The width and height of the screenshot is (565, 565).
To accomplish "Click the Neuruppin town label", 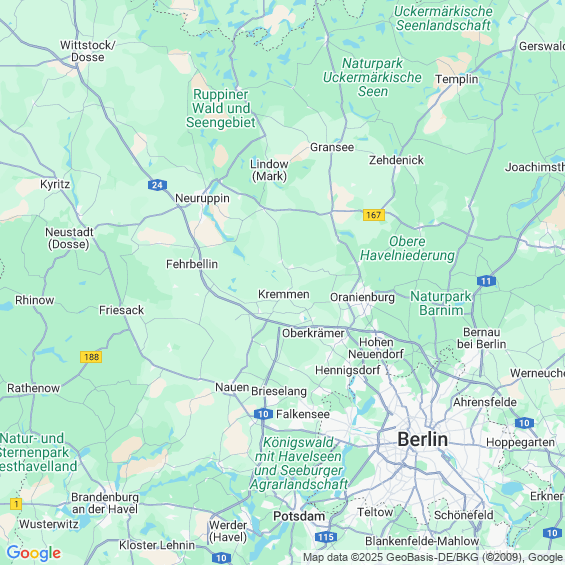I will click(202, 198).
